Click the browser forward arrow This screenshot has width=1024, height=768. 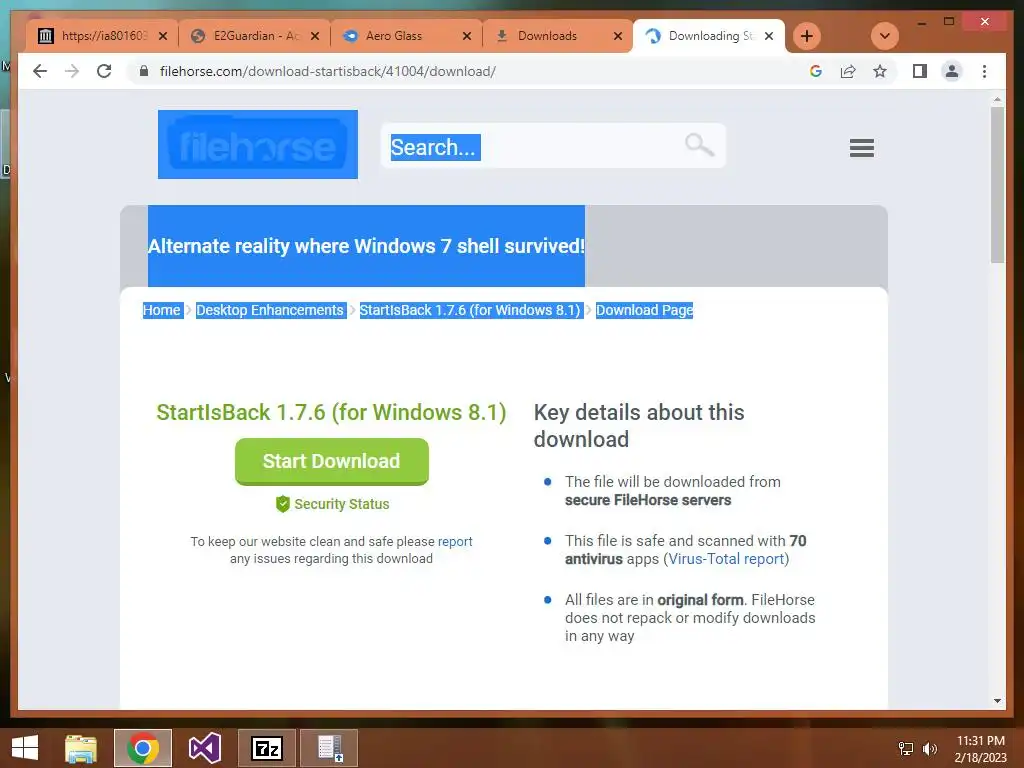pyautogui.click(x=72, y=71)
